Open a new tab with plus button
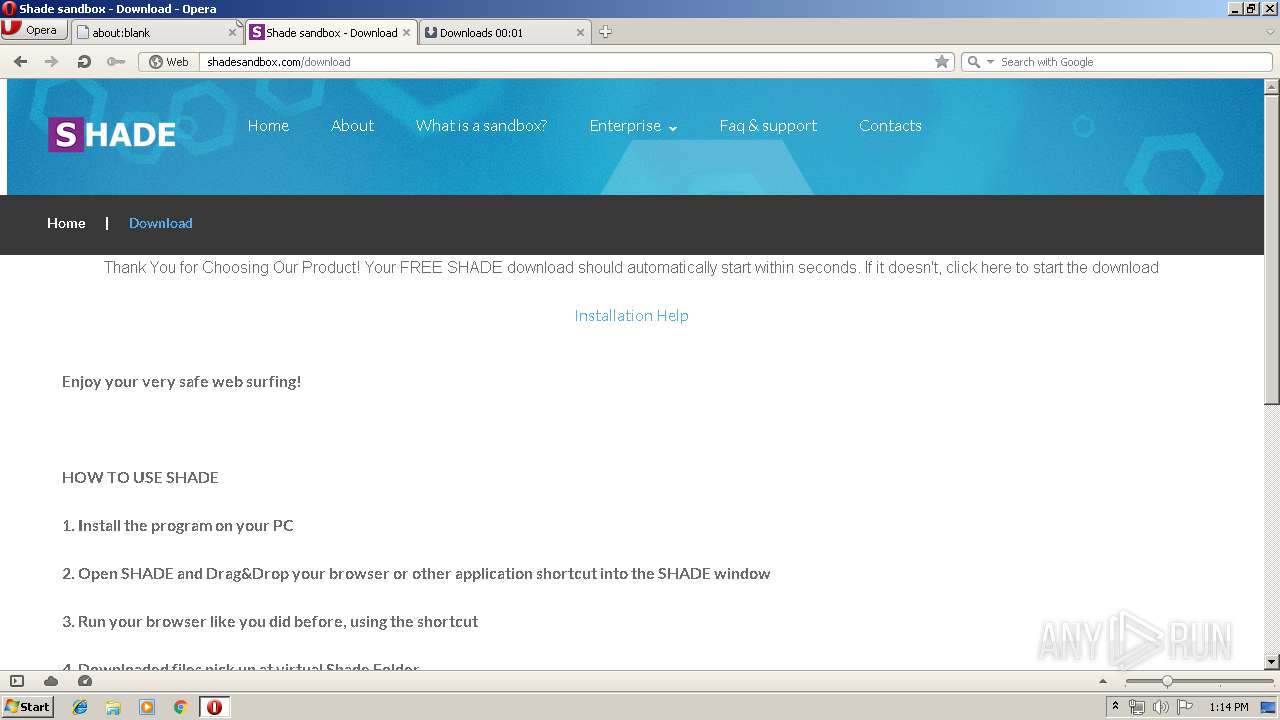This screenshot has height=720, width=1280. 605,32
